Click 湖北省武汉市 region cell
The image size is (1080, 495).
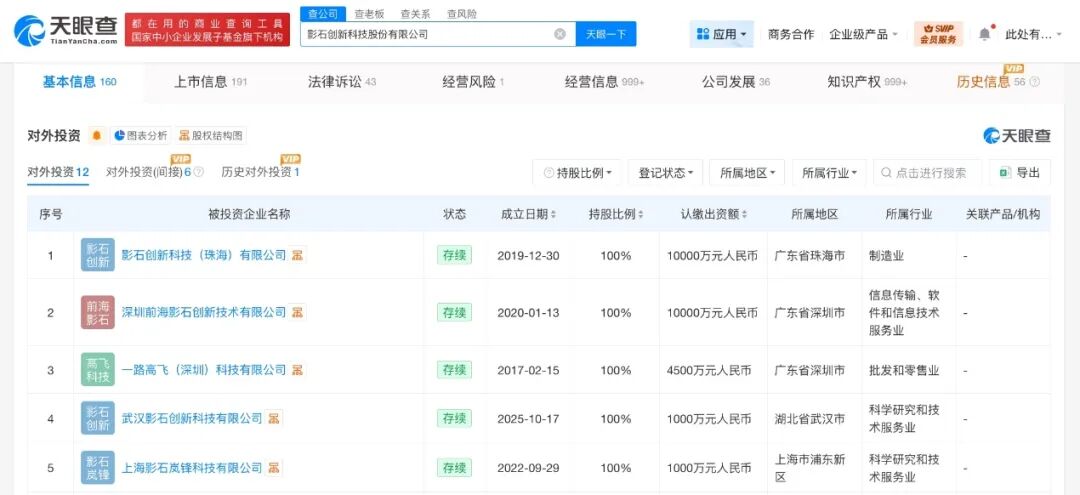[x=809, y=419]
